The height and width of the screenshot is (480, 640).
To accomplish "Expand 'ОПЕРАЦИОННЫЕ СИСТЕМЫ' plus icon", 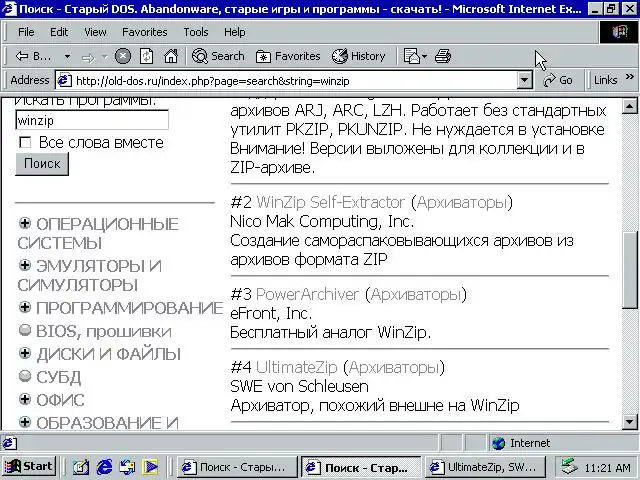I will (x=25, y=223).
